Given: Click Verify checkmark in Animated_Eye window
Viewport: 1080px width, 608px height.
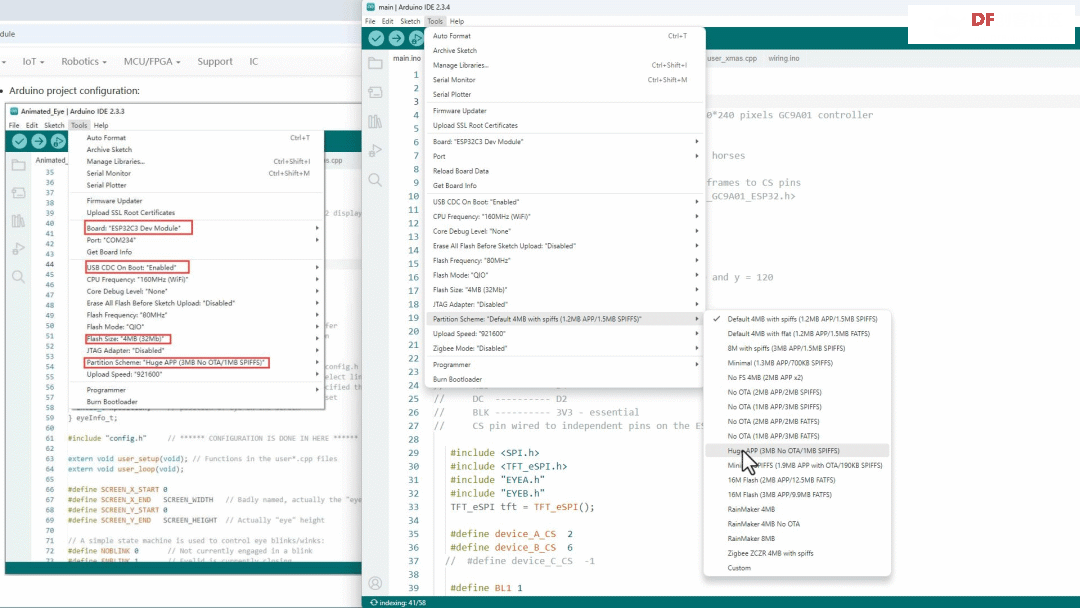Looking at the screenshot, I should click(x=19, y=141).
